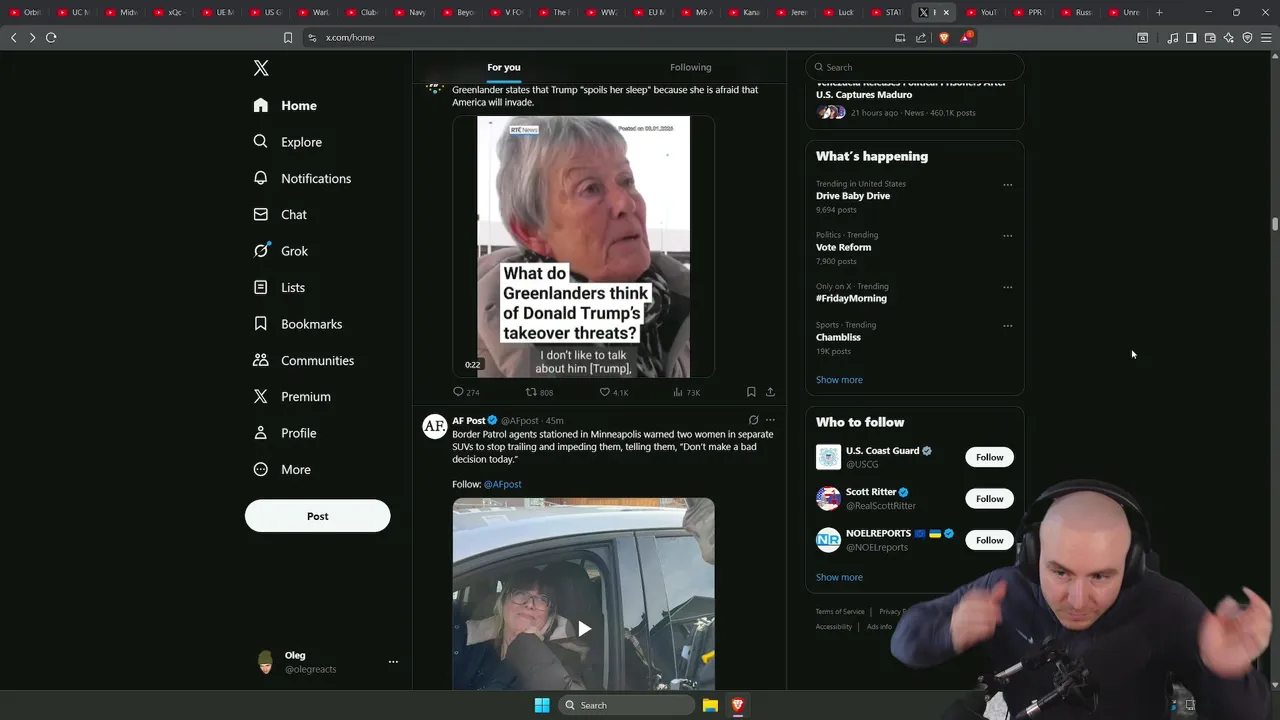Like the Greenlander post with 4.1K likes
Screen dimensions: 1280x720
pyautogui.click(x=614, y=392)
